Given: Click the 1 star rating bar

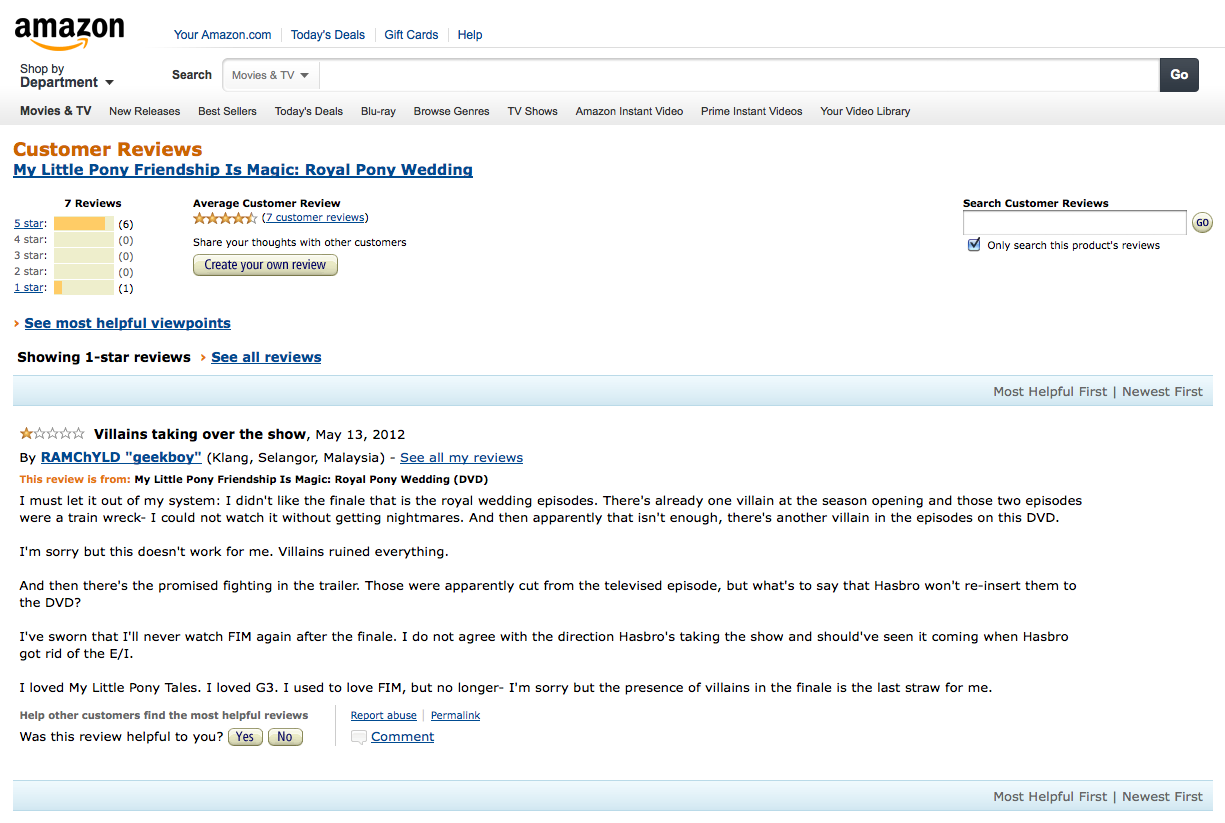Looking at the screenshot, I should click(x=83, y=288).
